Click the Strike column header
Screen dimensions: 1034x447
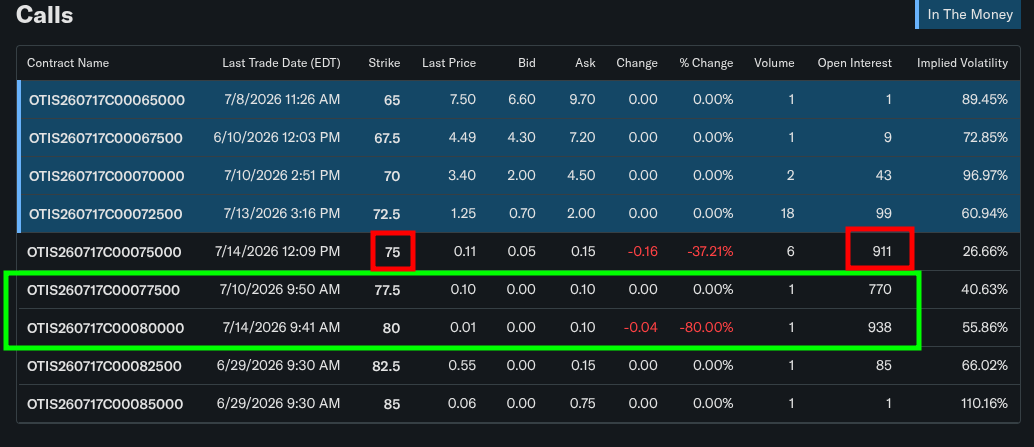384,63
